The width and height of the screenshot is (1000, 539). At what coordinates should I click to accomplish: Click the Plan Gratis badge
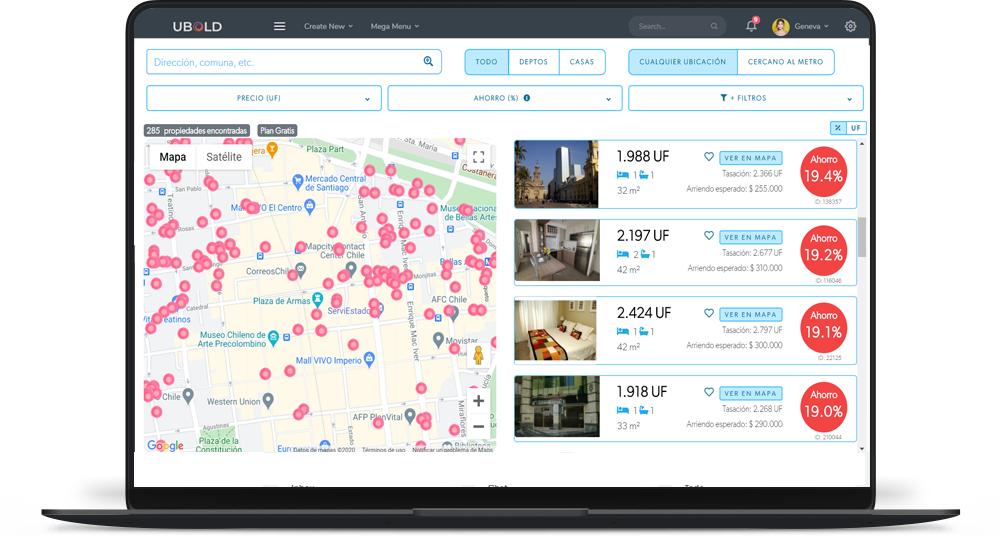click(x=277, y=130)
